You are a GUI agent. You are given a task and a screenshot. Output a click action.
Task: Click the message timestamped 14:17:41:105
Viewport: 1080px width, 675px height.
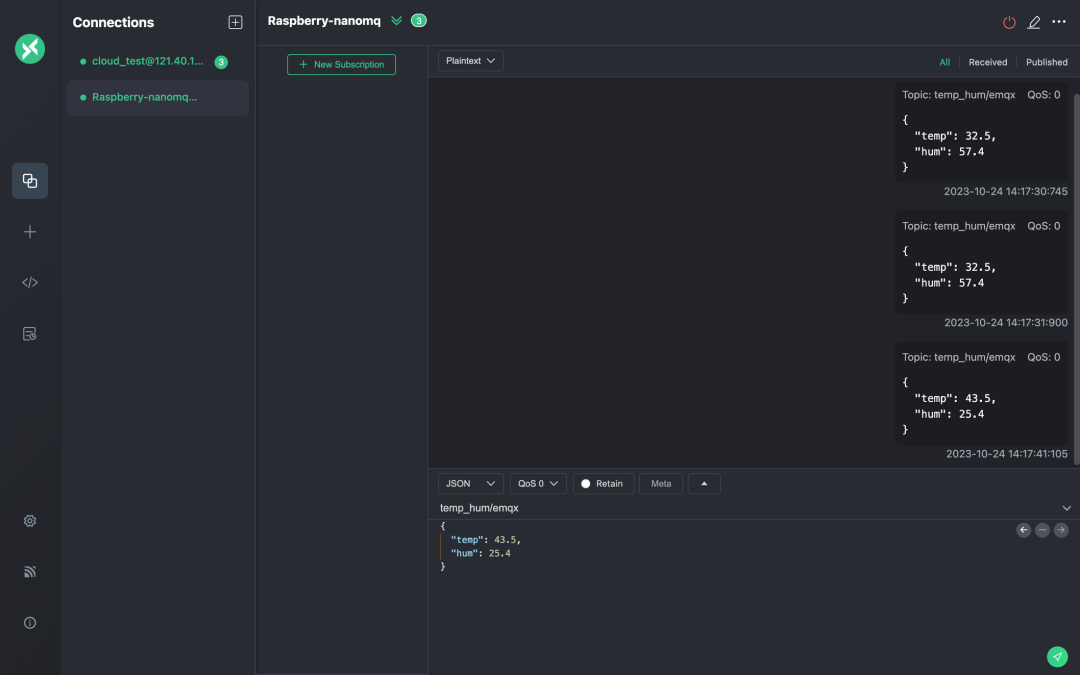(981, 393)
